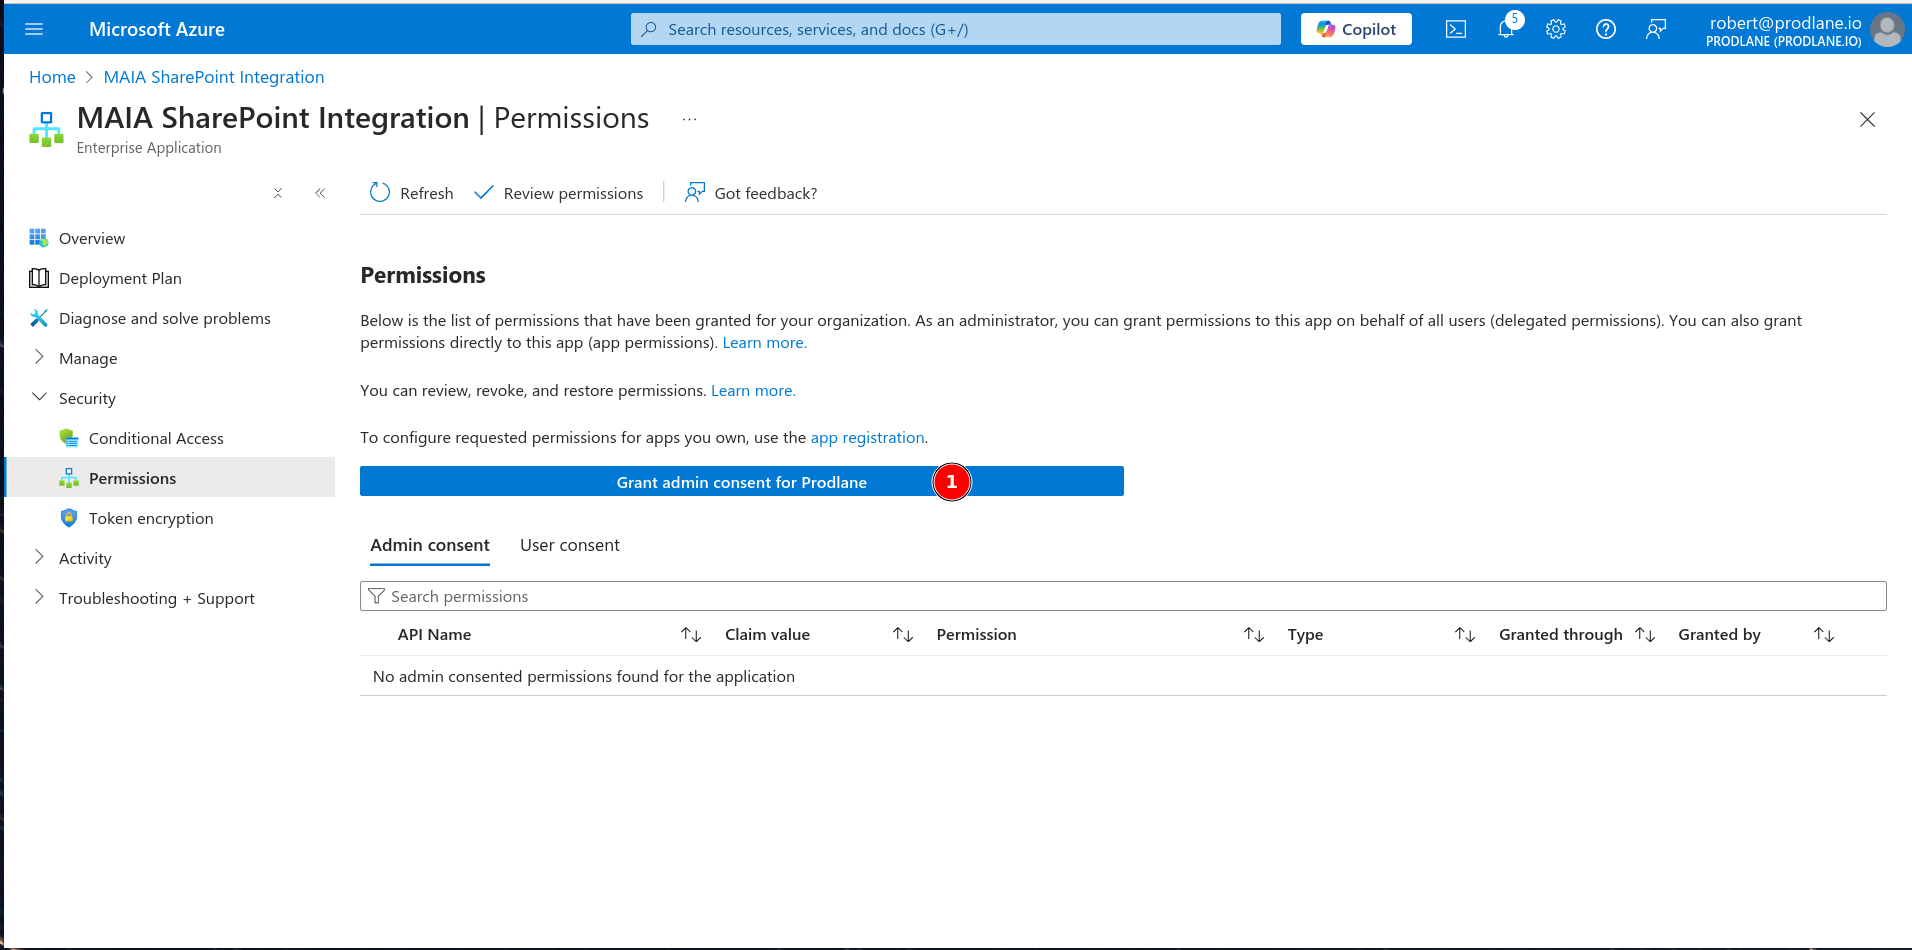1912x950 pixels.
Task: Sort by Type column arrows
Action: click(x=1465, y=635)
